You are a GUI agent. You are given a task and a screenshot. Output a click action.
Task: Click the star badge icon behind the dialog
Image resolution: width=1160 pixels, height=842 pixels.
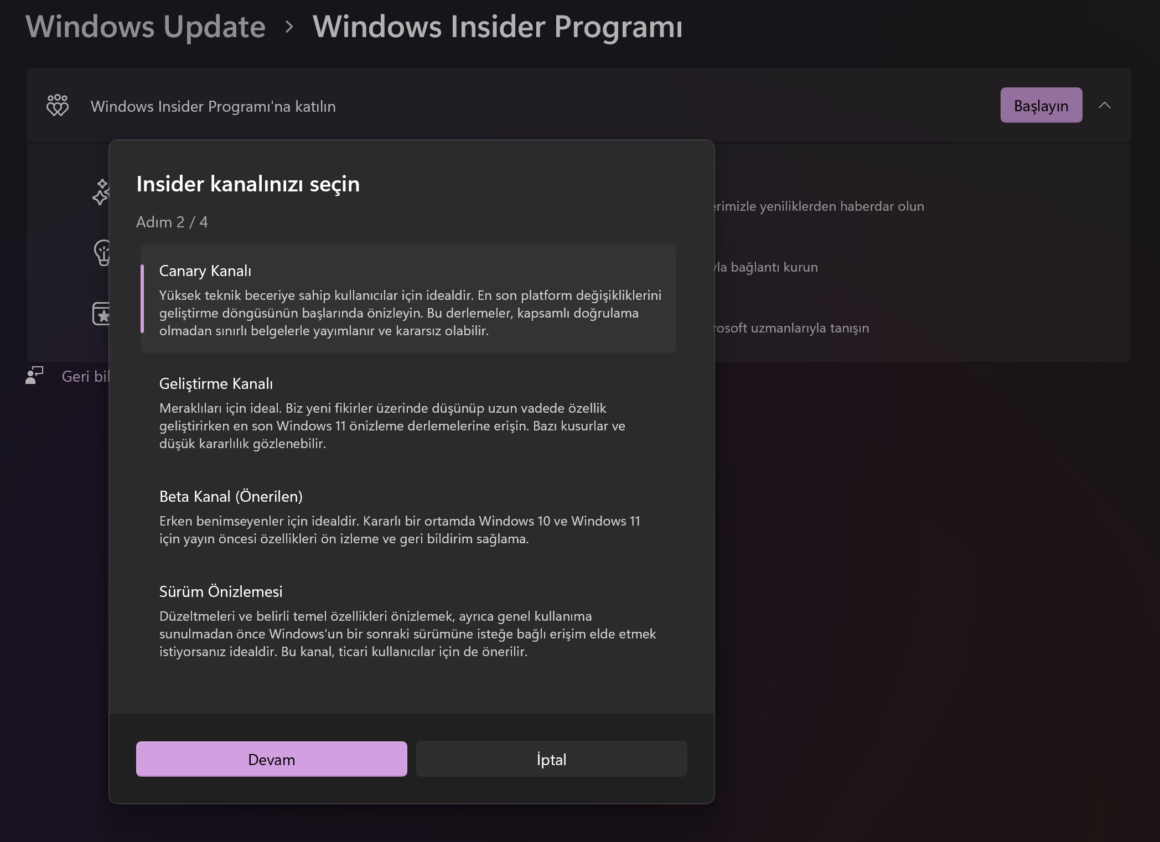(x=101, y=314)
